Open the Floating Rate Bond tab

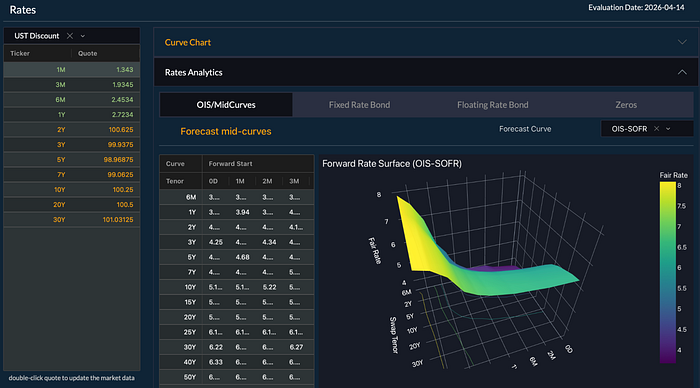492,105
